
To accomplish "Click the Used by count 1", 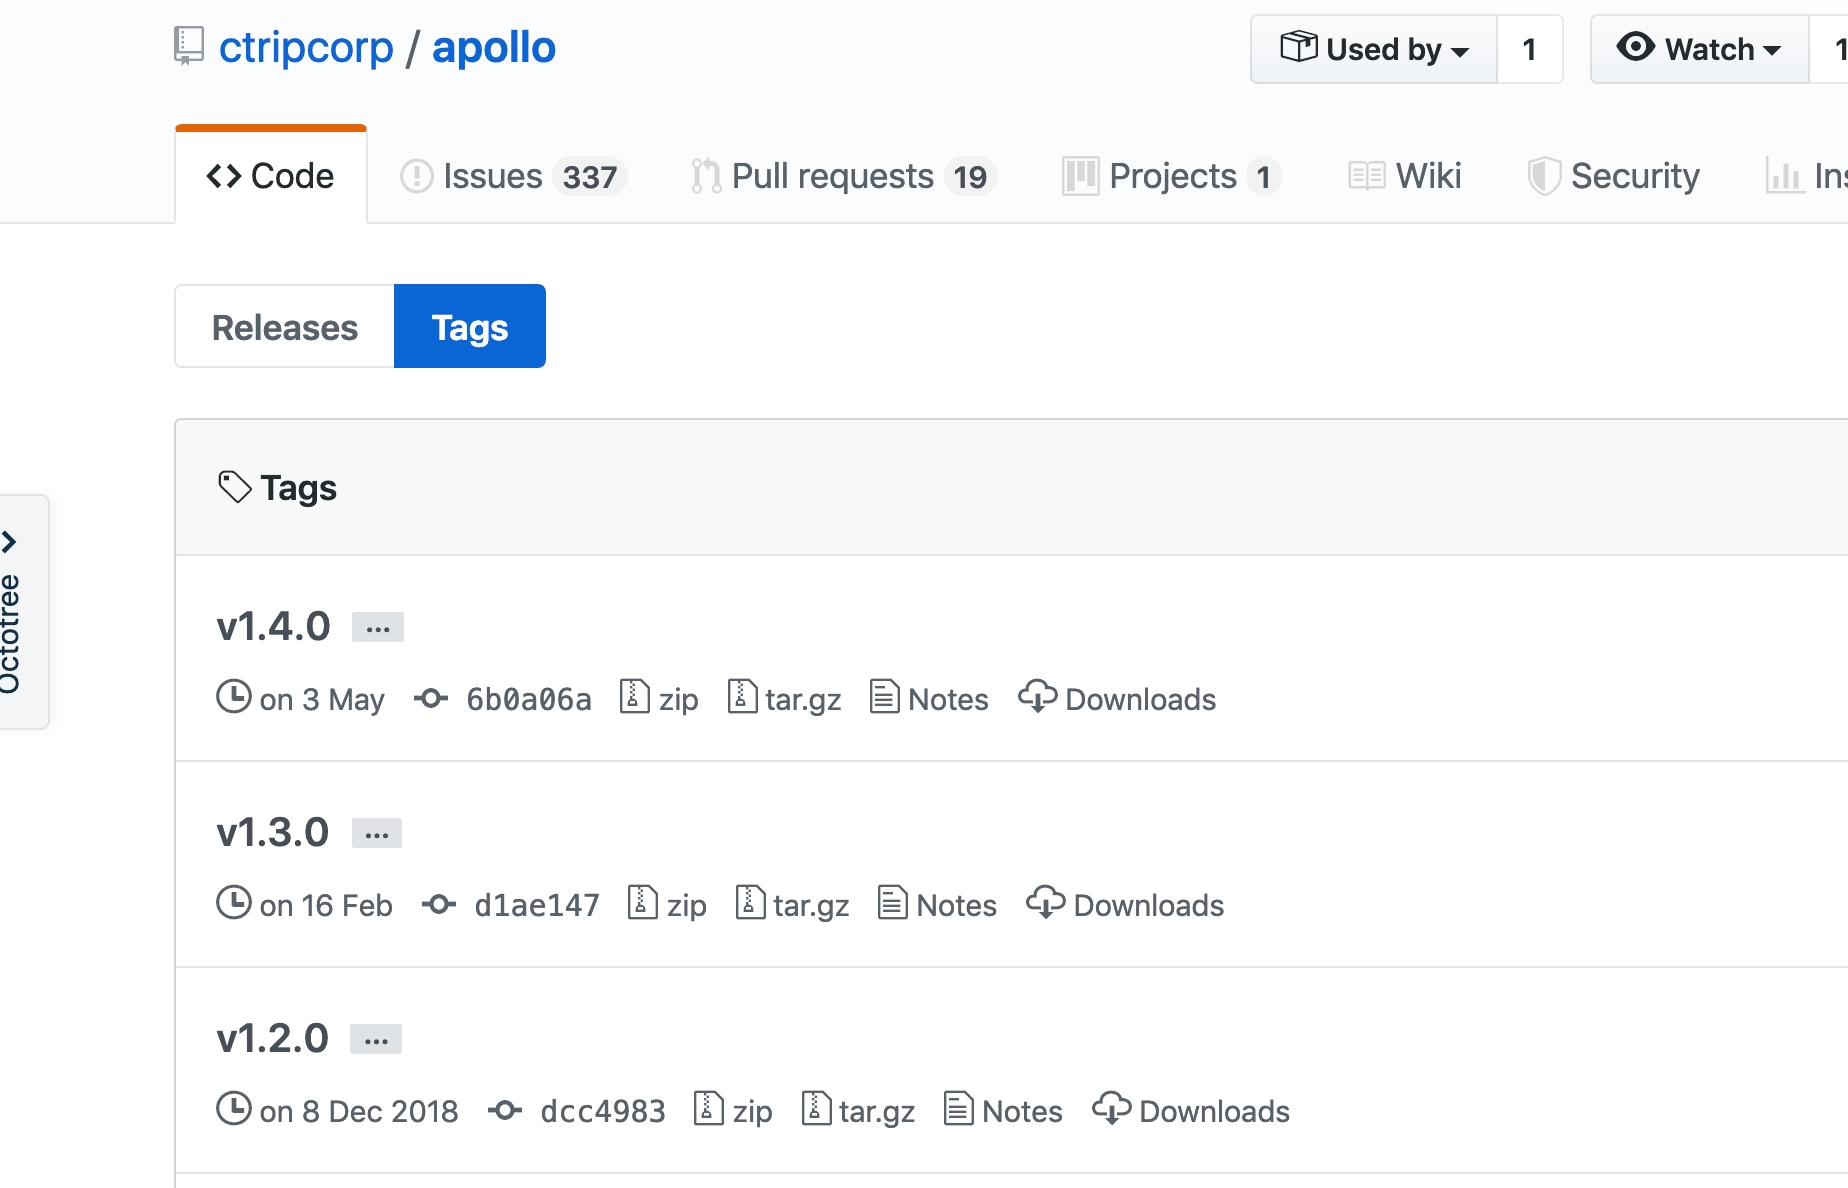I will (x=1529, y=49).
